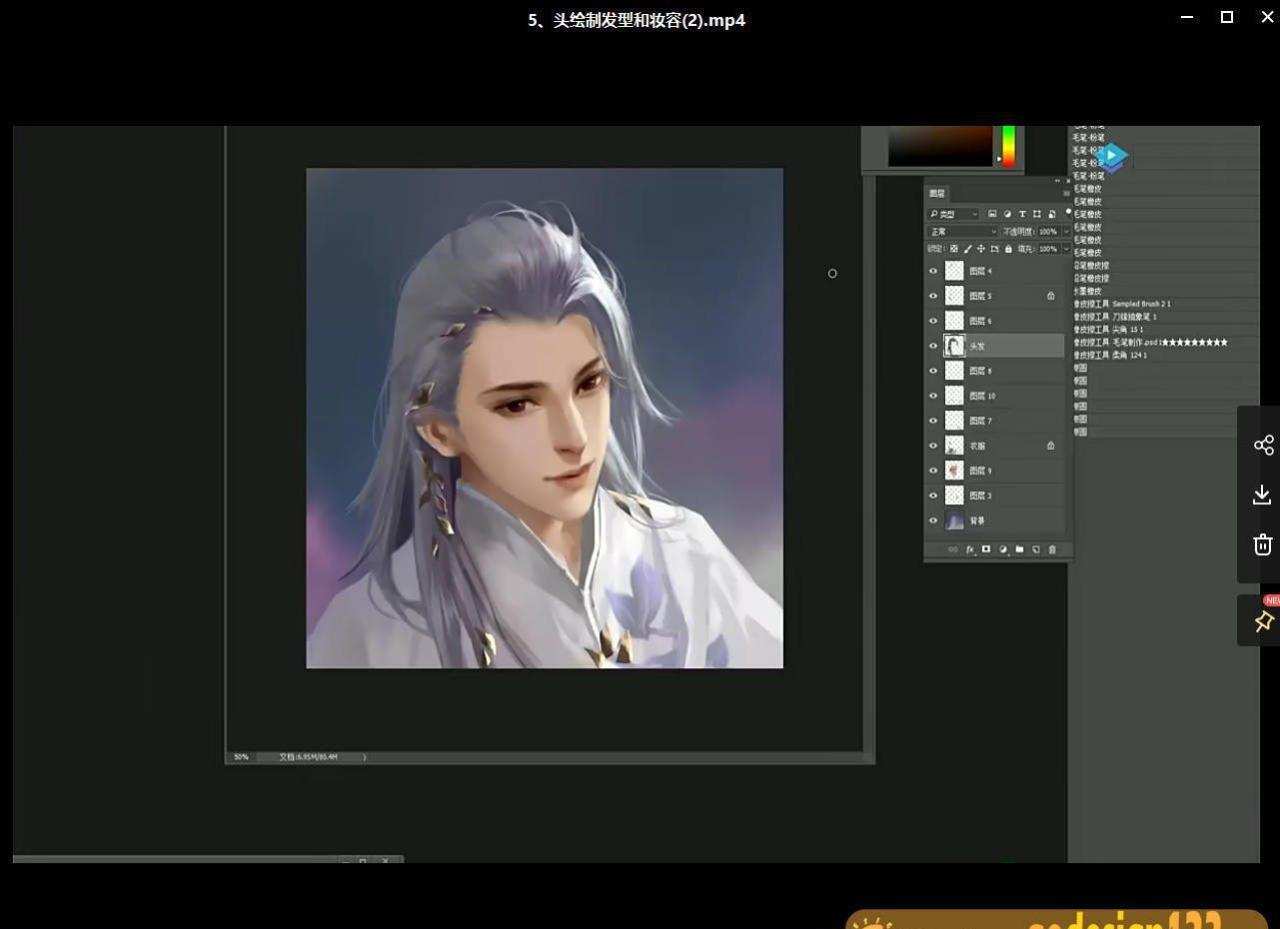Toggle visibility of 图层 3
The height and width of the screenshot is (929, 1280).
(x=933, y=496)
